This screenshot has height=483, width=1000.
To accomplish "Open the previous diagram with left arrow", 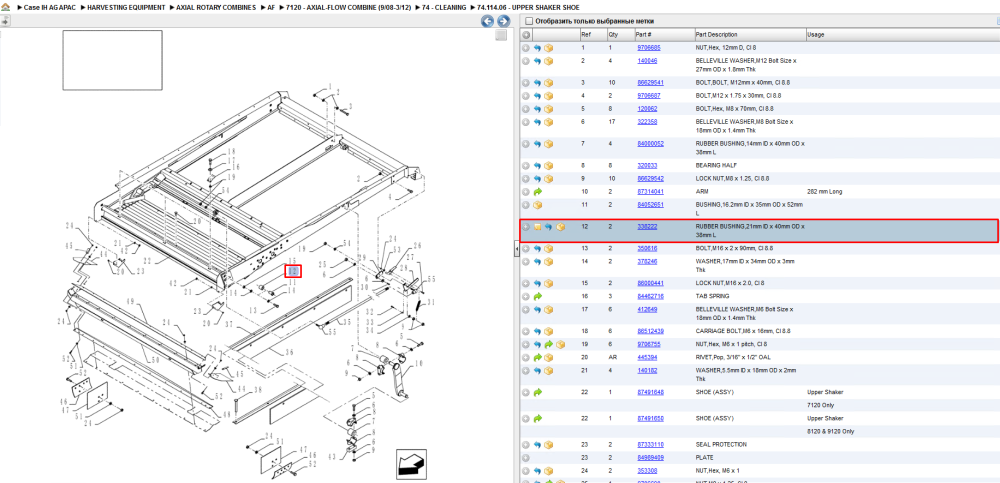I will click(487, 21).
